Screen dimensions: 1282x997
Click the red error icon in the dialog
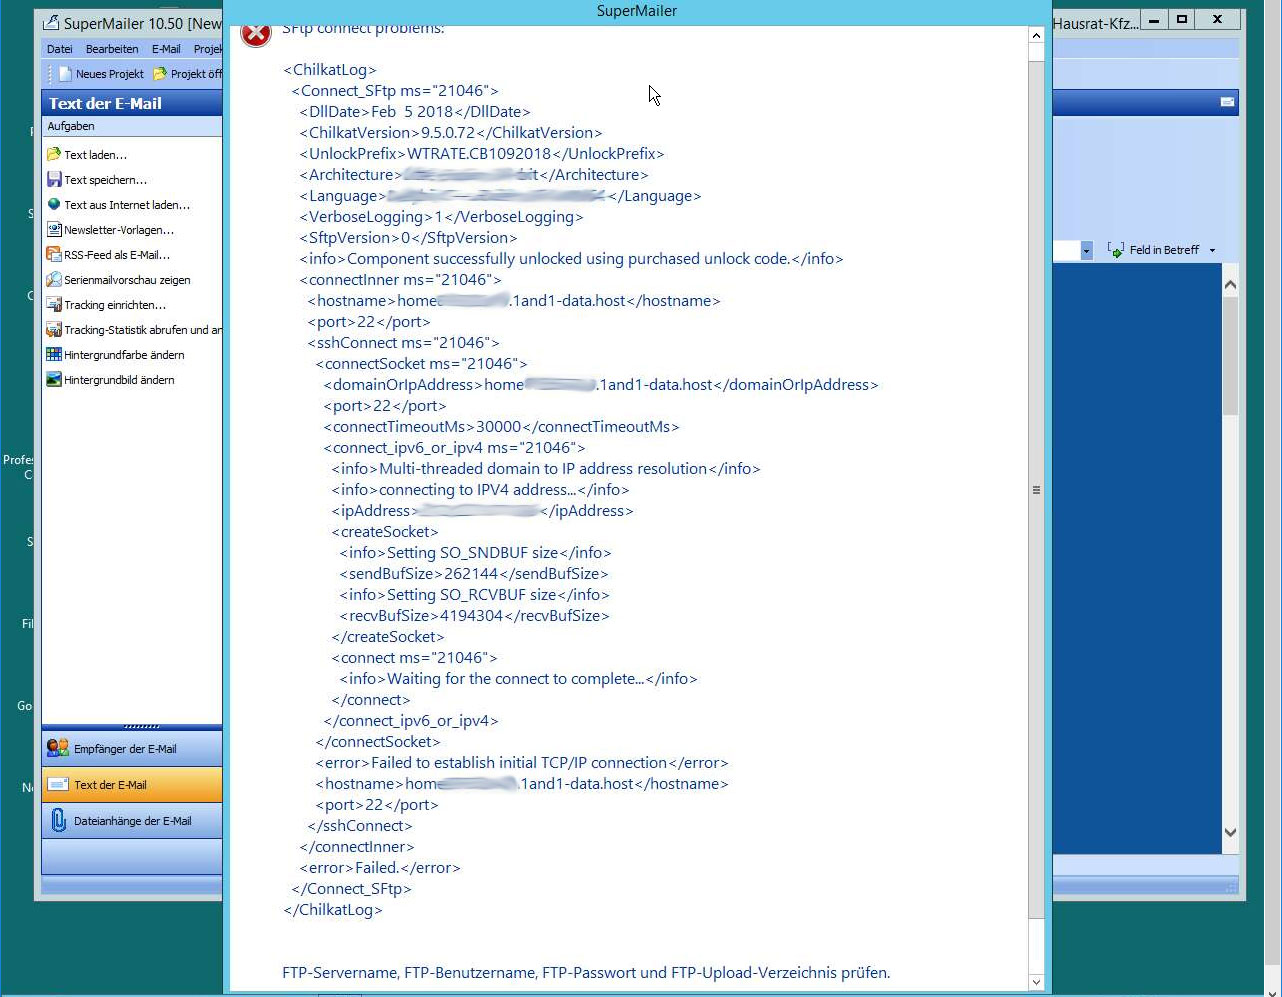256,33
